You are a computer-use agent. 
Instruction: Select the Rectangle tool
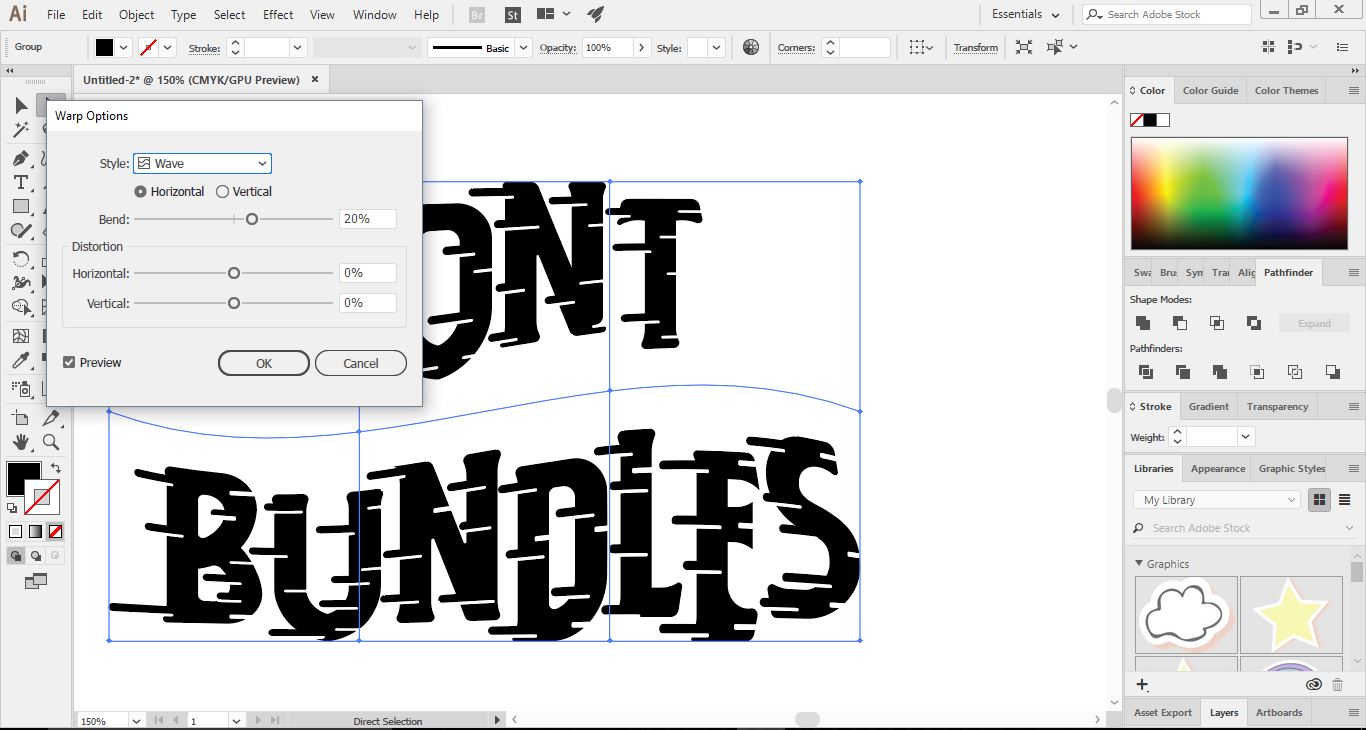21,206
